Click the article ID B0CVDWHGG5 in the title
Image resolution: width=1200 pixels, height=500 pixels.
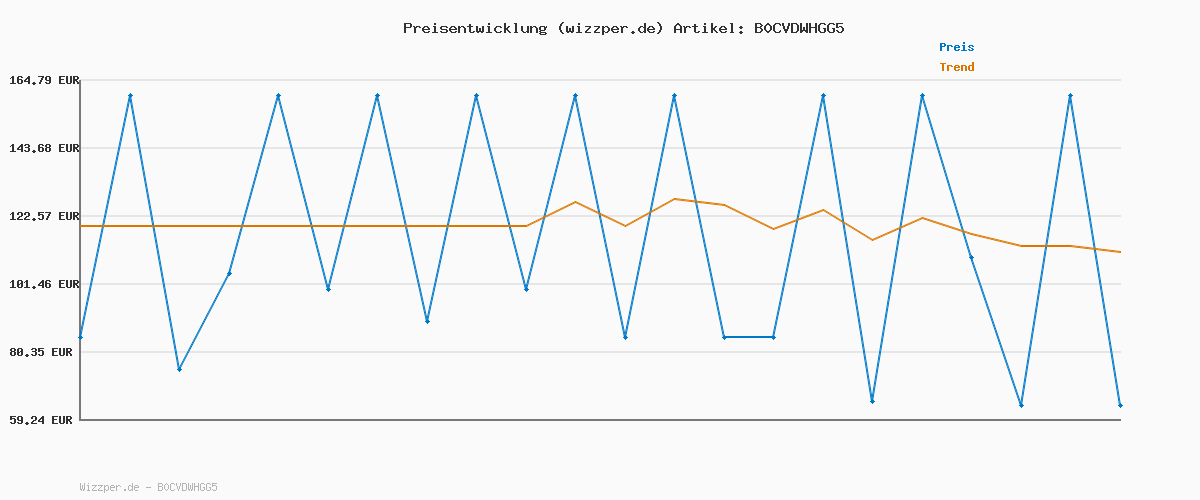click(798, 28)
